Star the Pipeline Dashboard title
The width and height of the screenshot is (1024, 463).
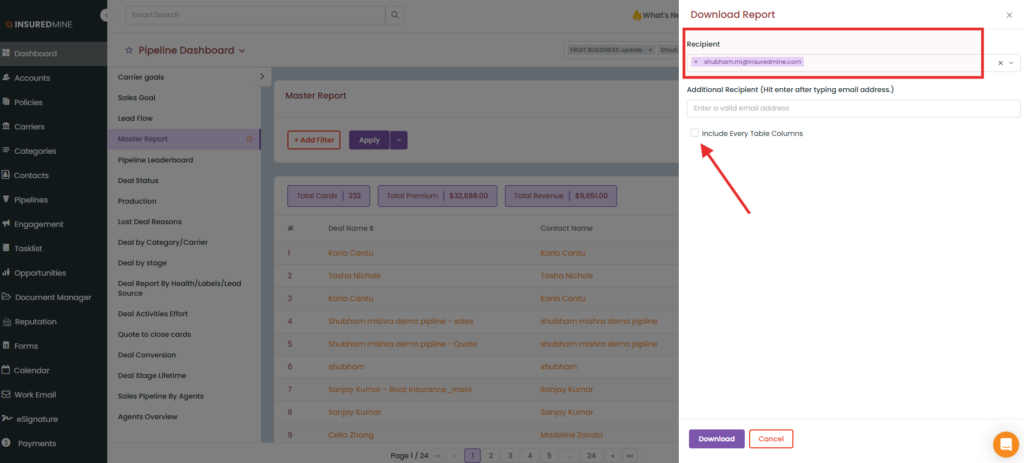click(x=129, y=50)
